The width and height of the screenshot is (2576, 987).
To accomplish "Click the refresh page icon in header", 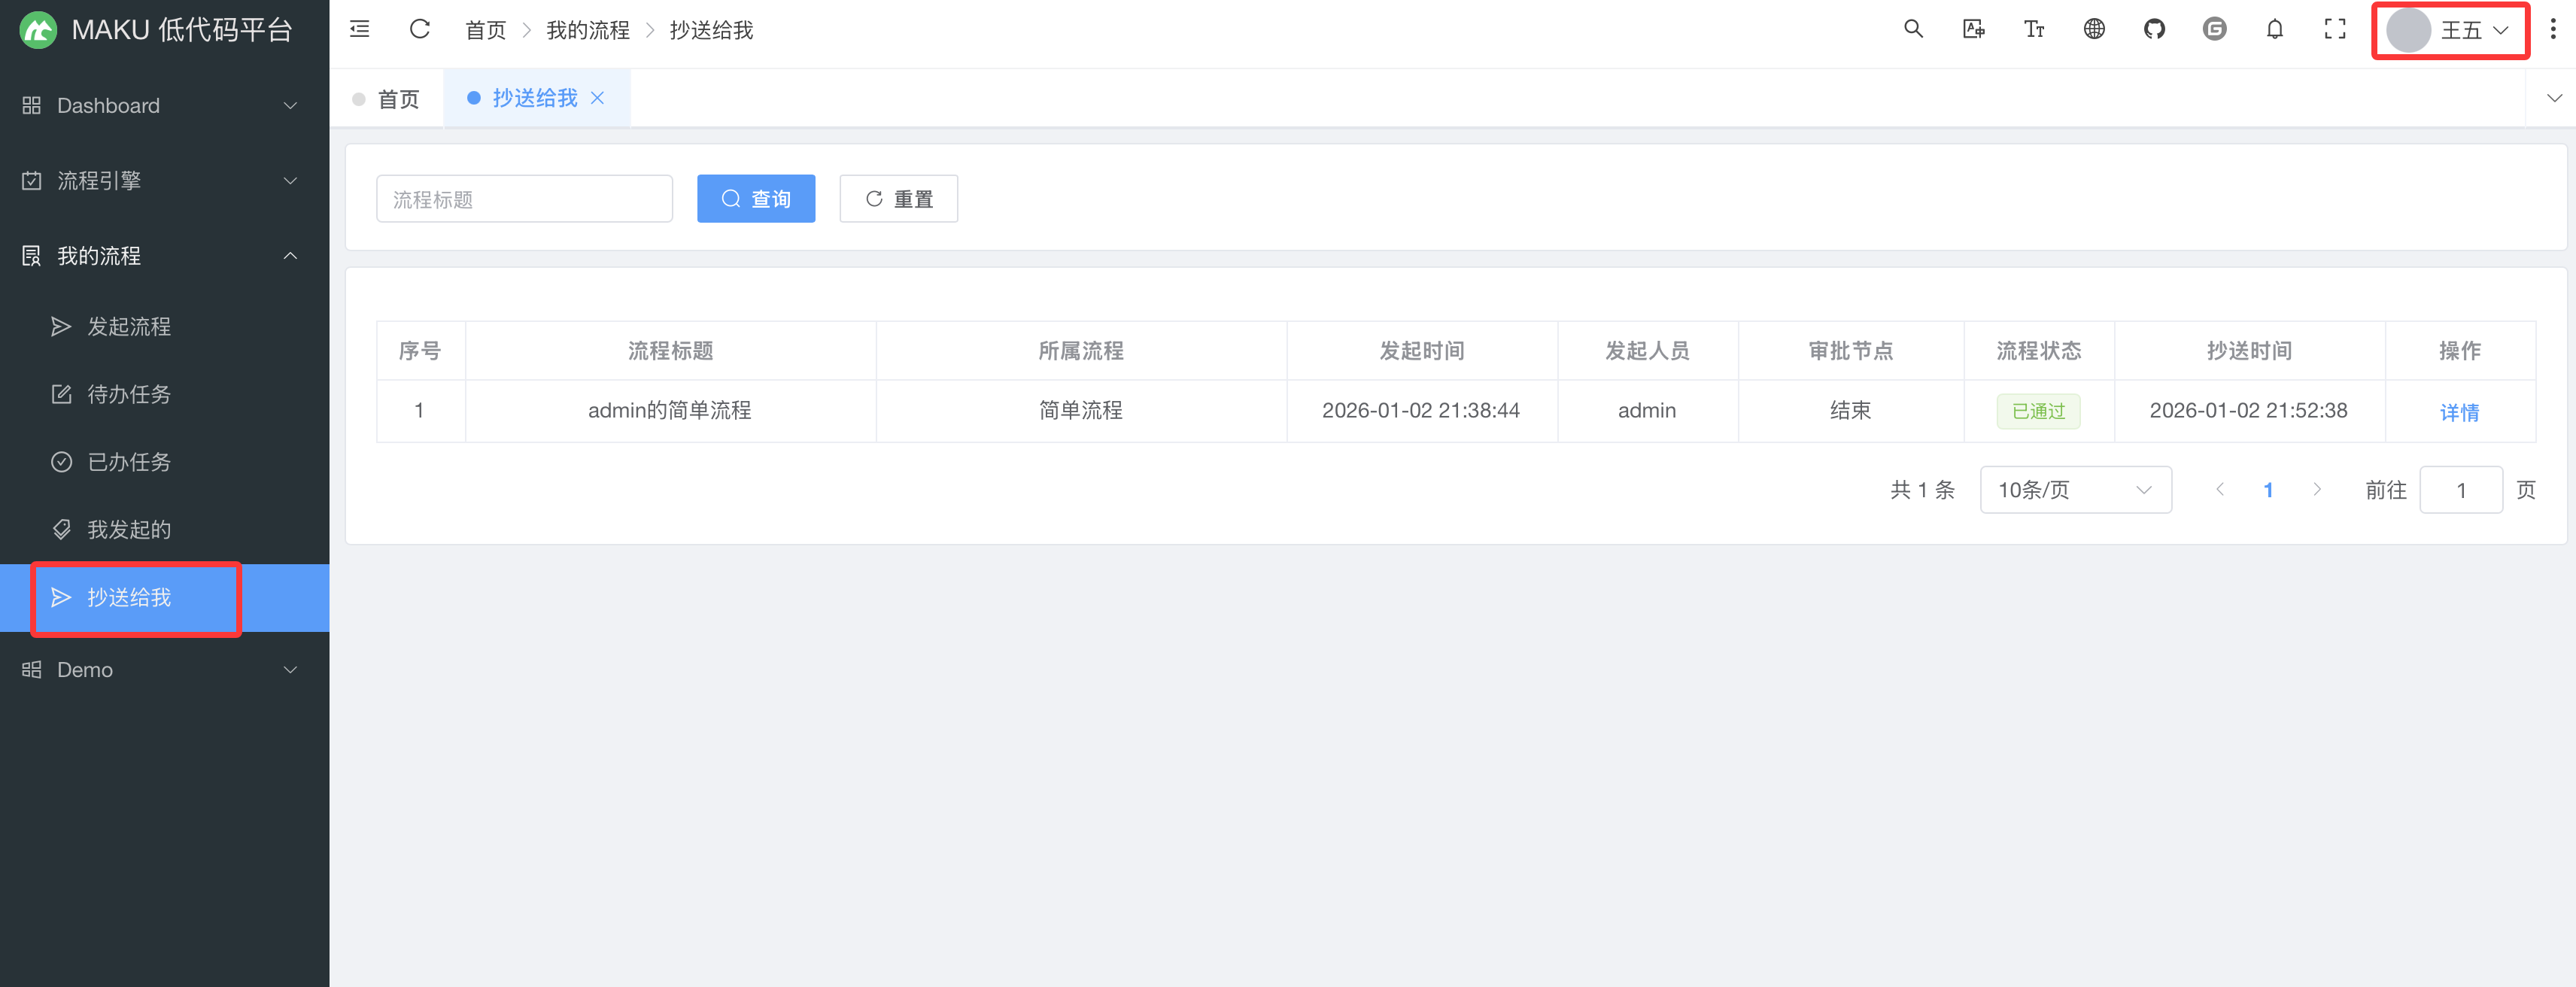I will pos(420,30).
